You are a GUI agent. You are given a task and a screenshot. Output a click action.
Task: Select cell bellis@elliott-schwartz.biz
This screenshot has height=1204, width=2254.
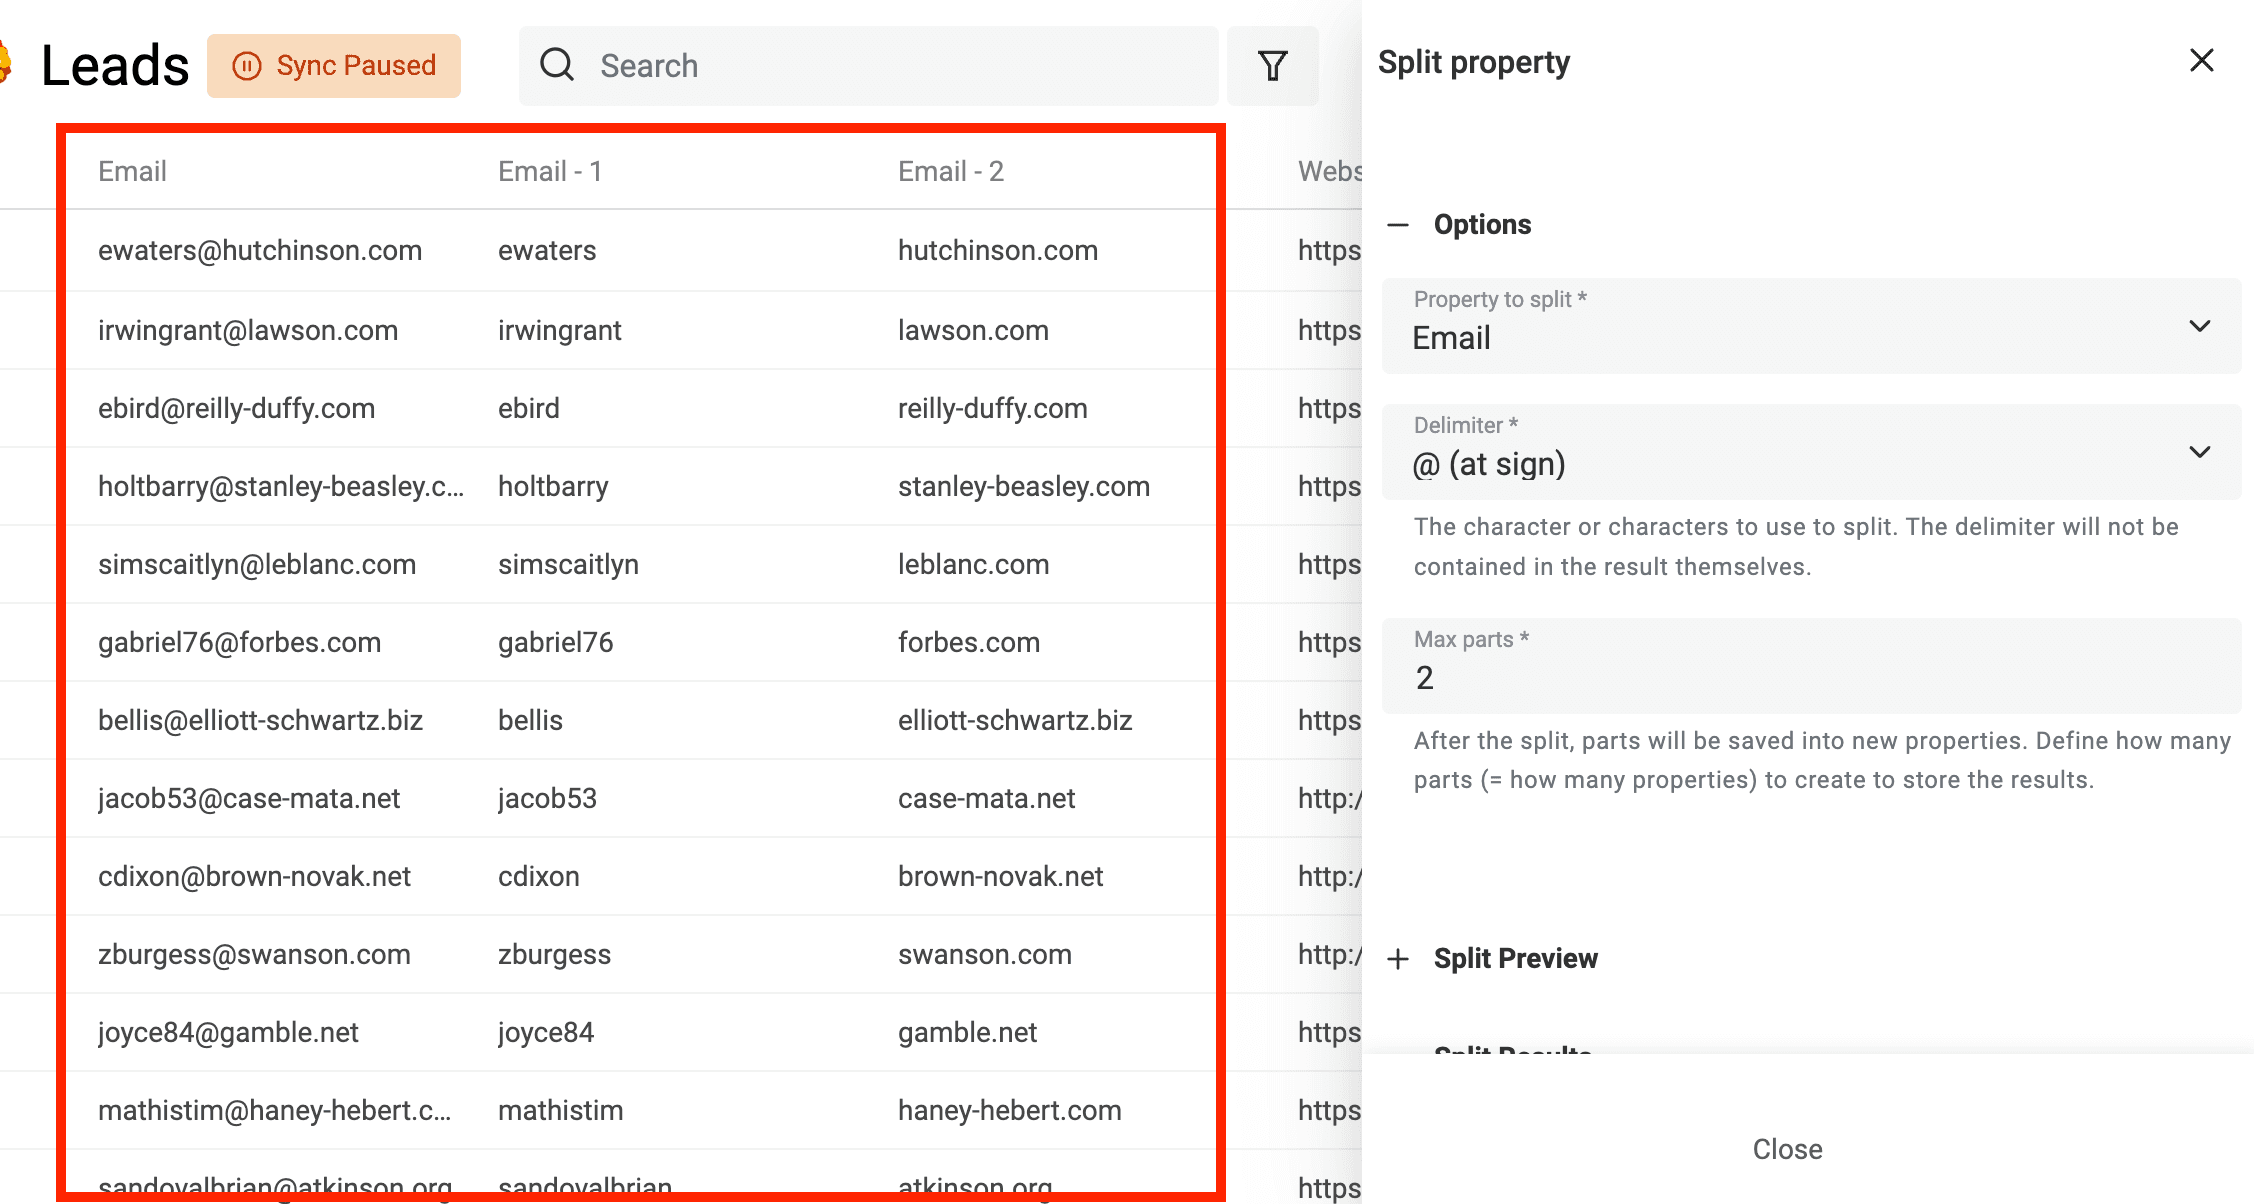[x=260, y=721]
